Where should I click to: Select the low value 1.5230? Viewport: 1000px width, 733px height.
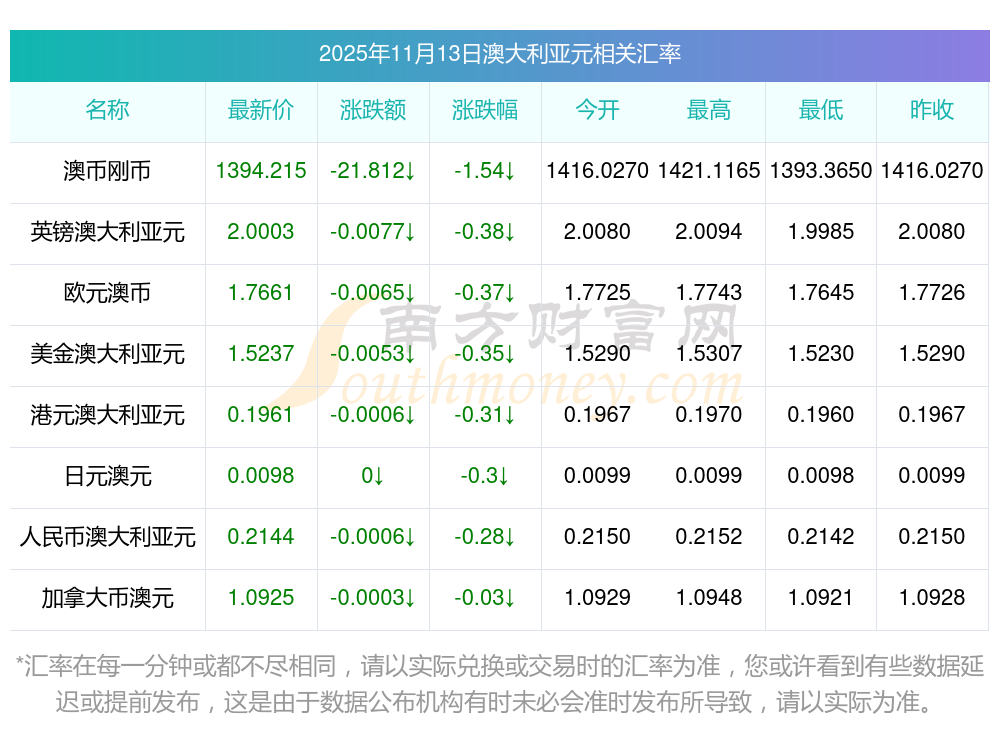click(x=821, y=353)
